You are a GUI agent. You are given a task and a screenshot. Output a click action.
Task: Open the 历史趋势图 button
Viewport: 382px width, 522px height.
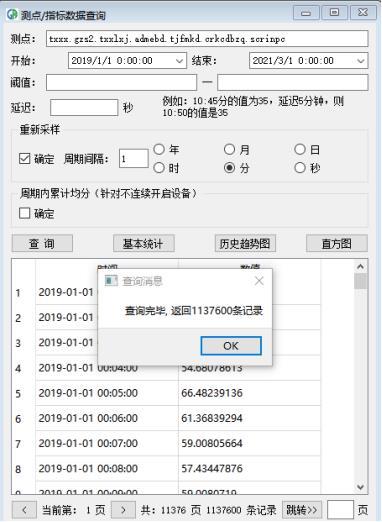(x=245, y=243)
